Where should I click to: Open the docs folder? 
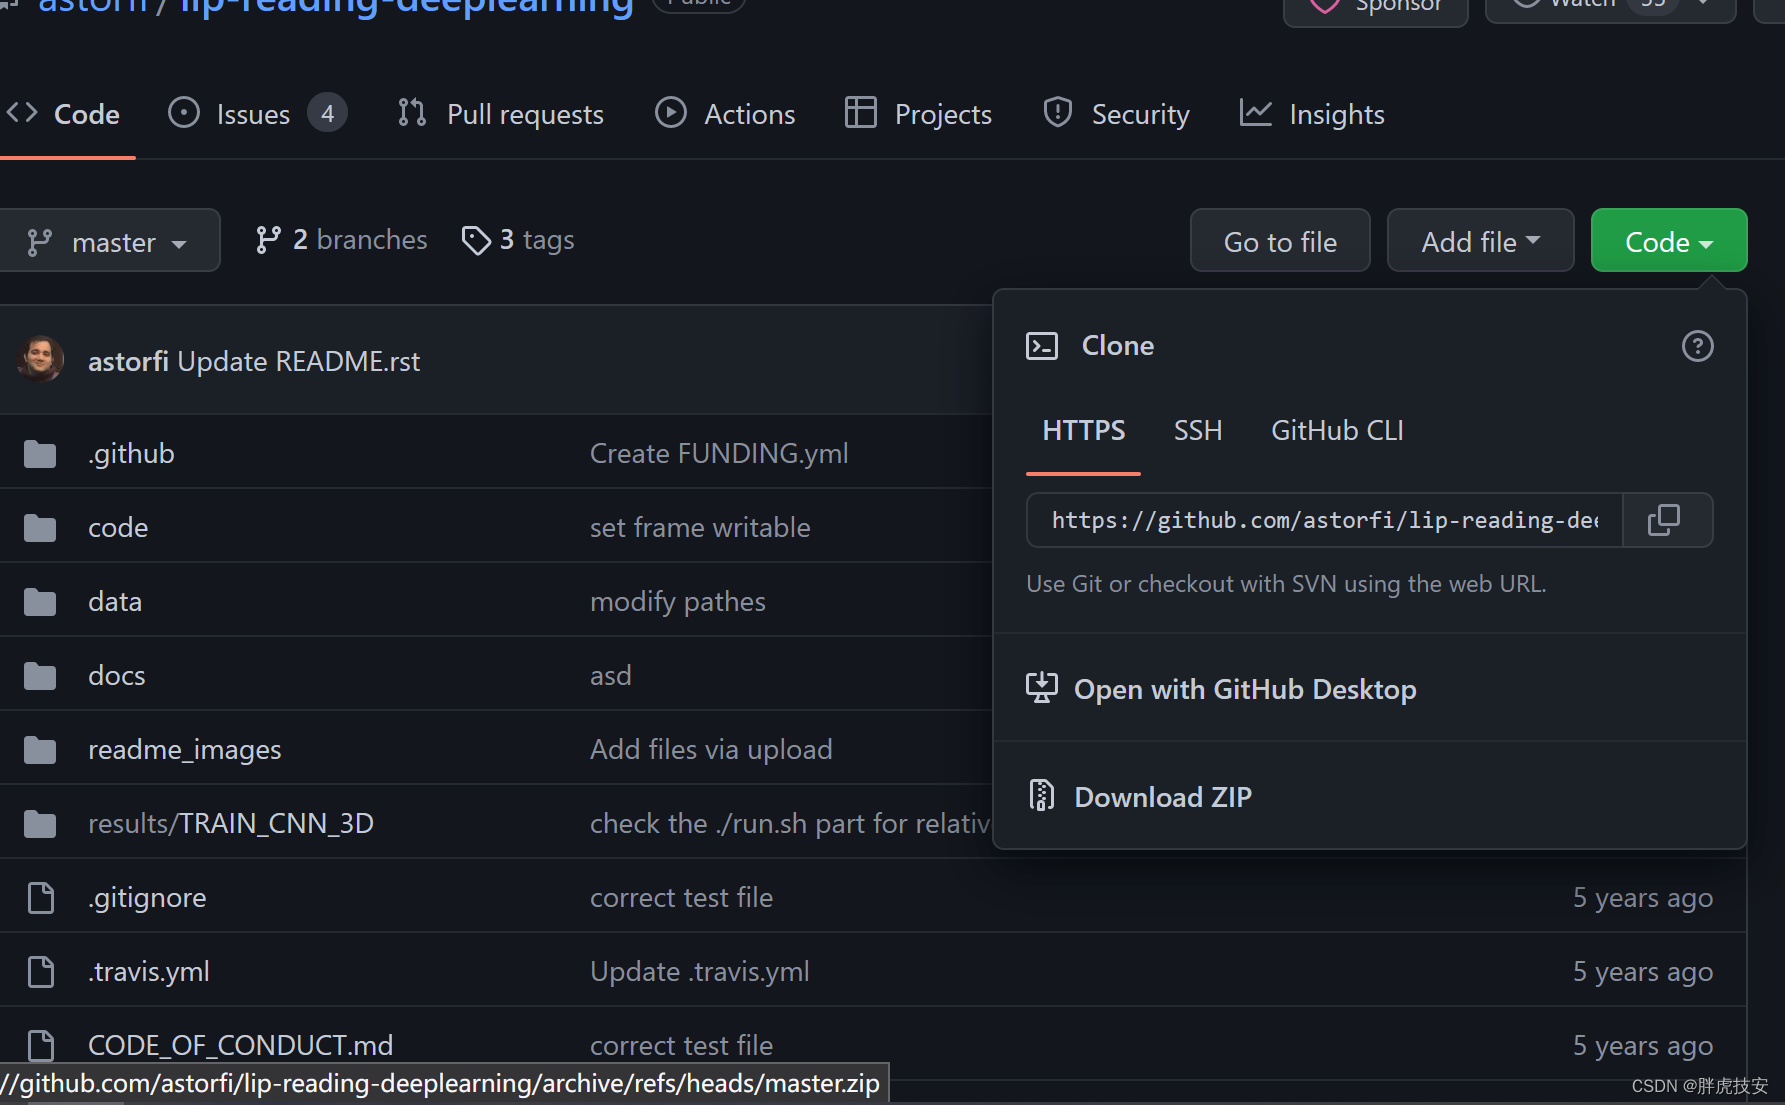[117, 676]
